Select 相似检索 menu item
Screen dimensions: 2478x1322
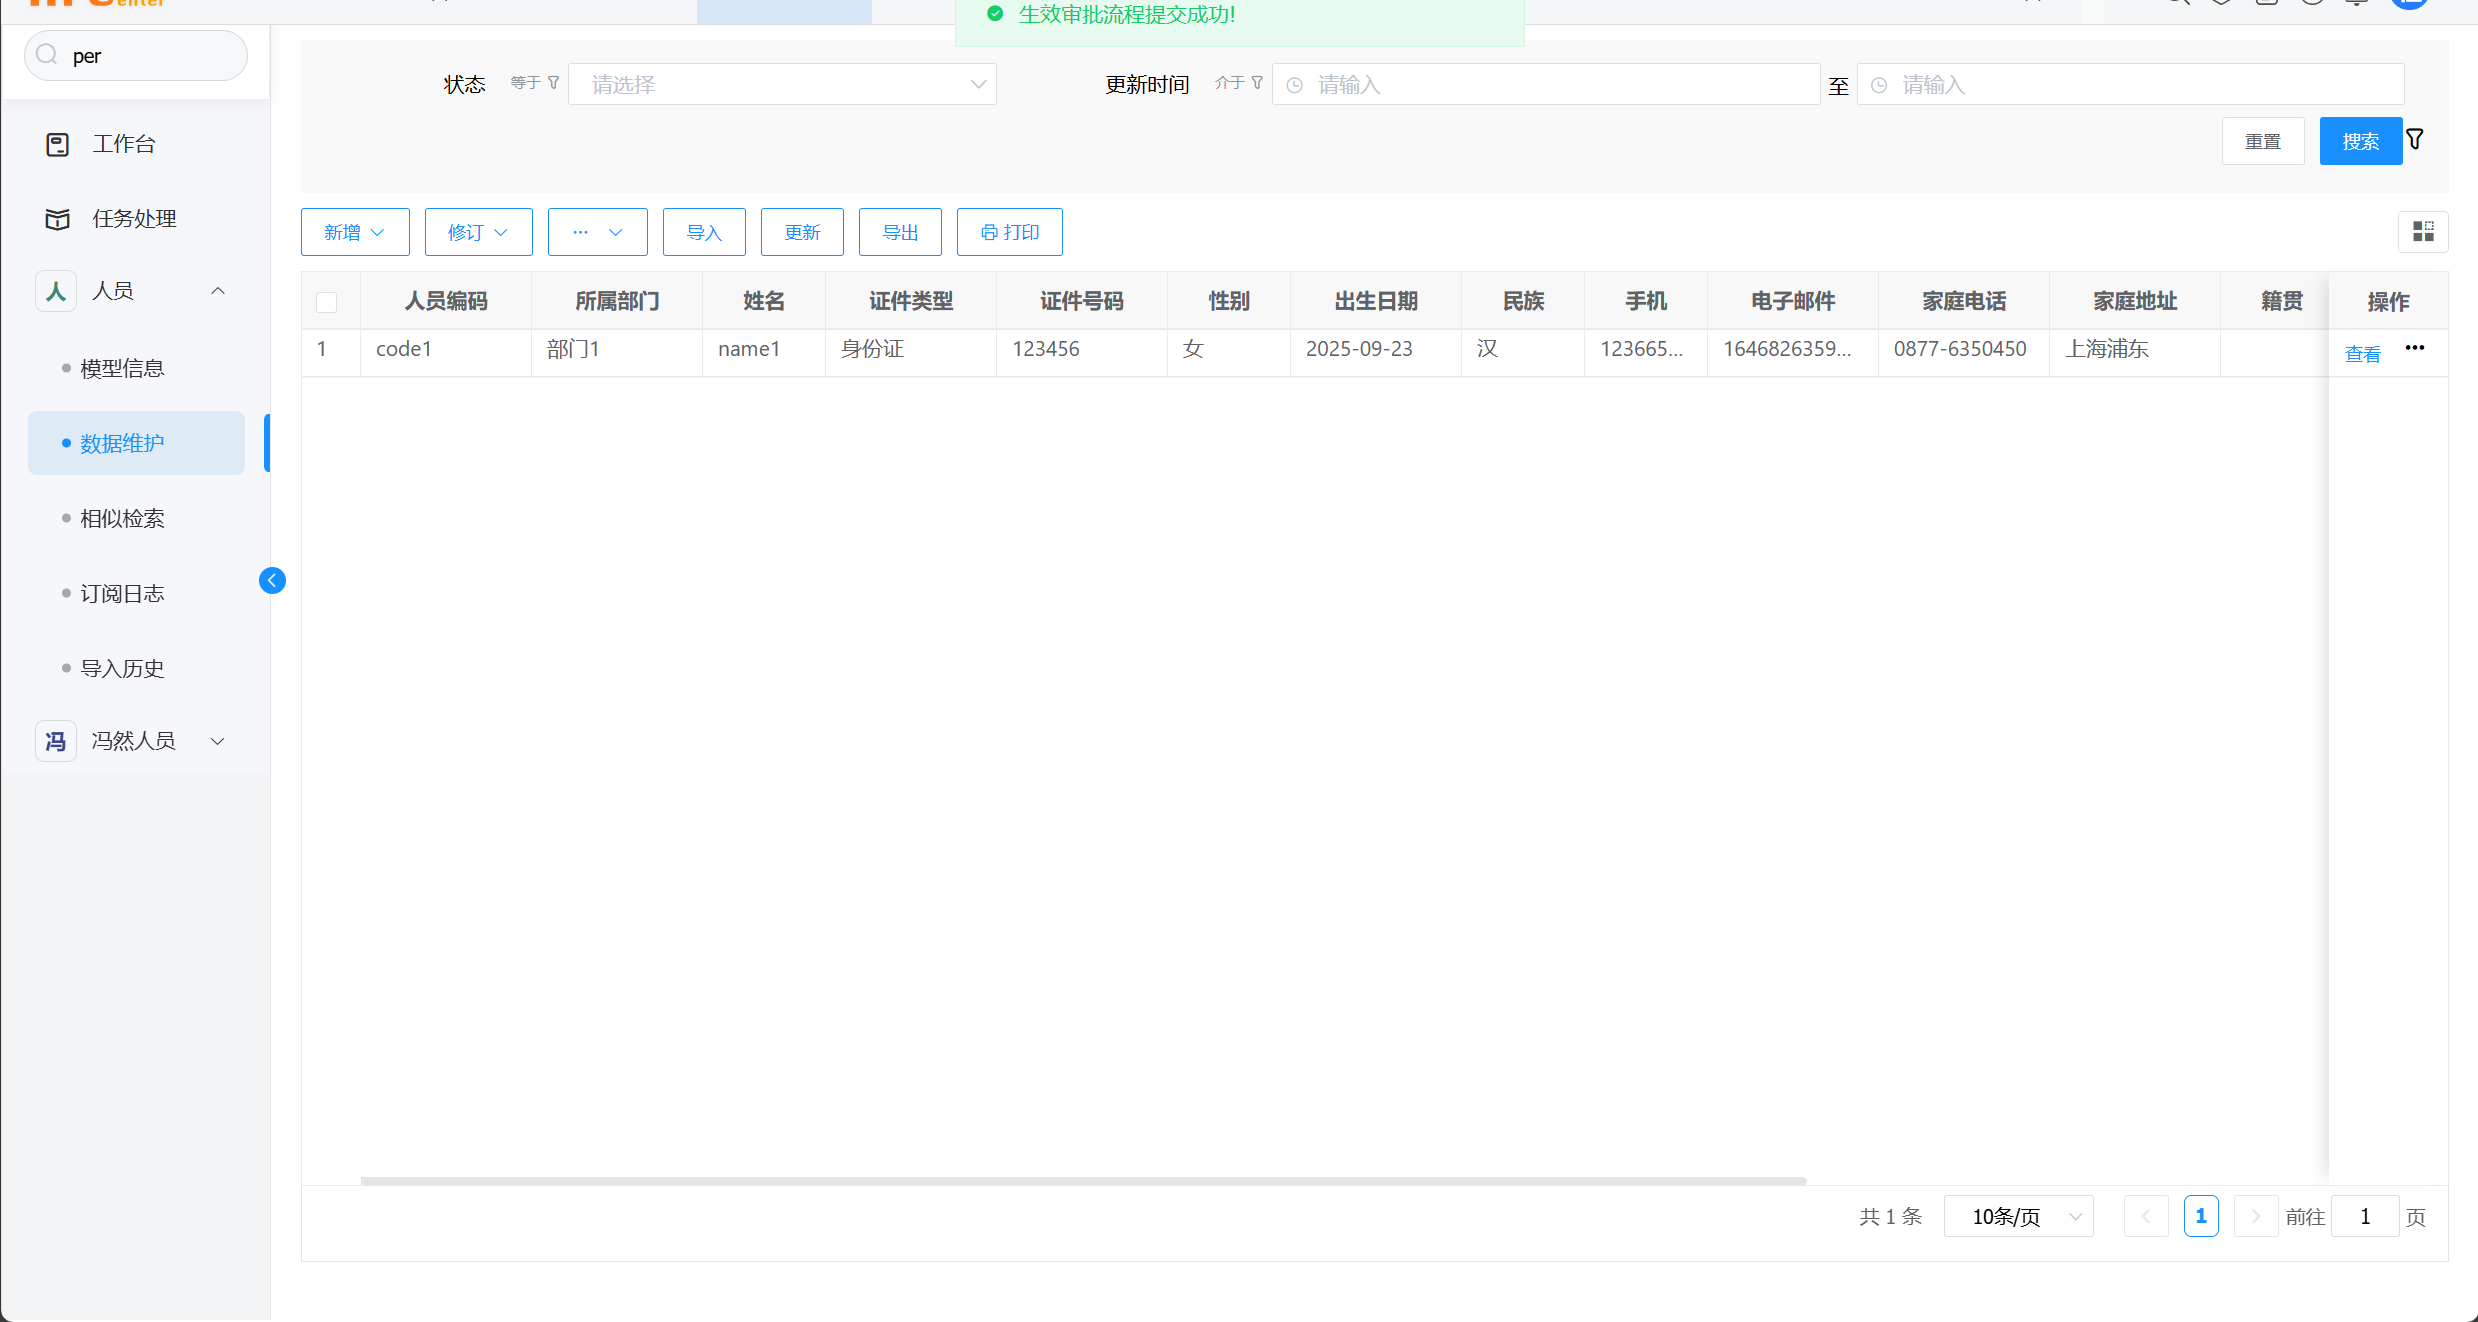coord(122,519)
